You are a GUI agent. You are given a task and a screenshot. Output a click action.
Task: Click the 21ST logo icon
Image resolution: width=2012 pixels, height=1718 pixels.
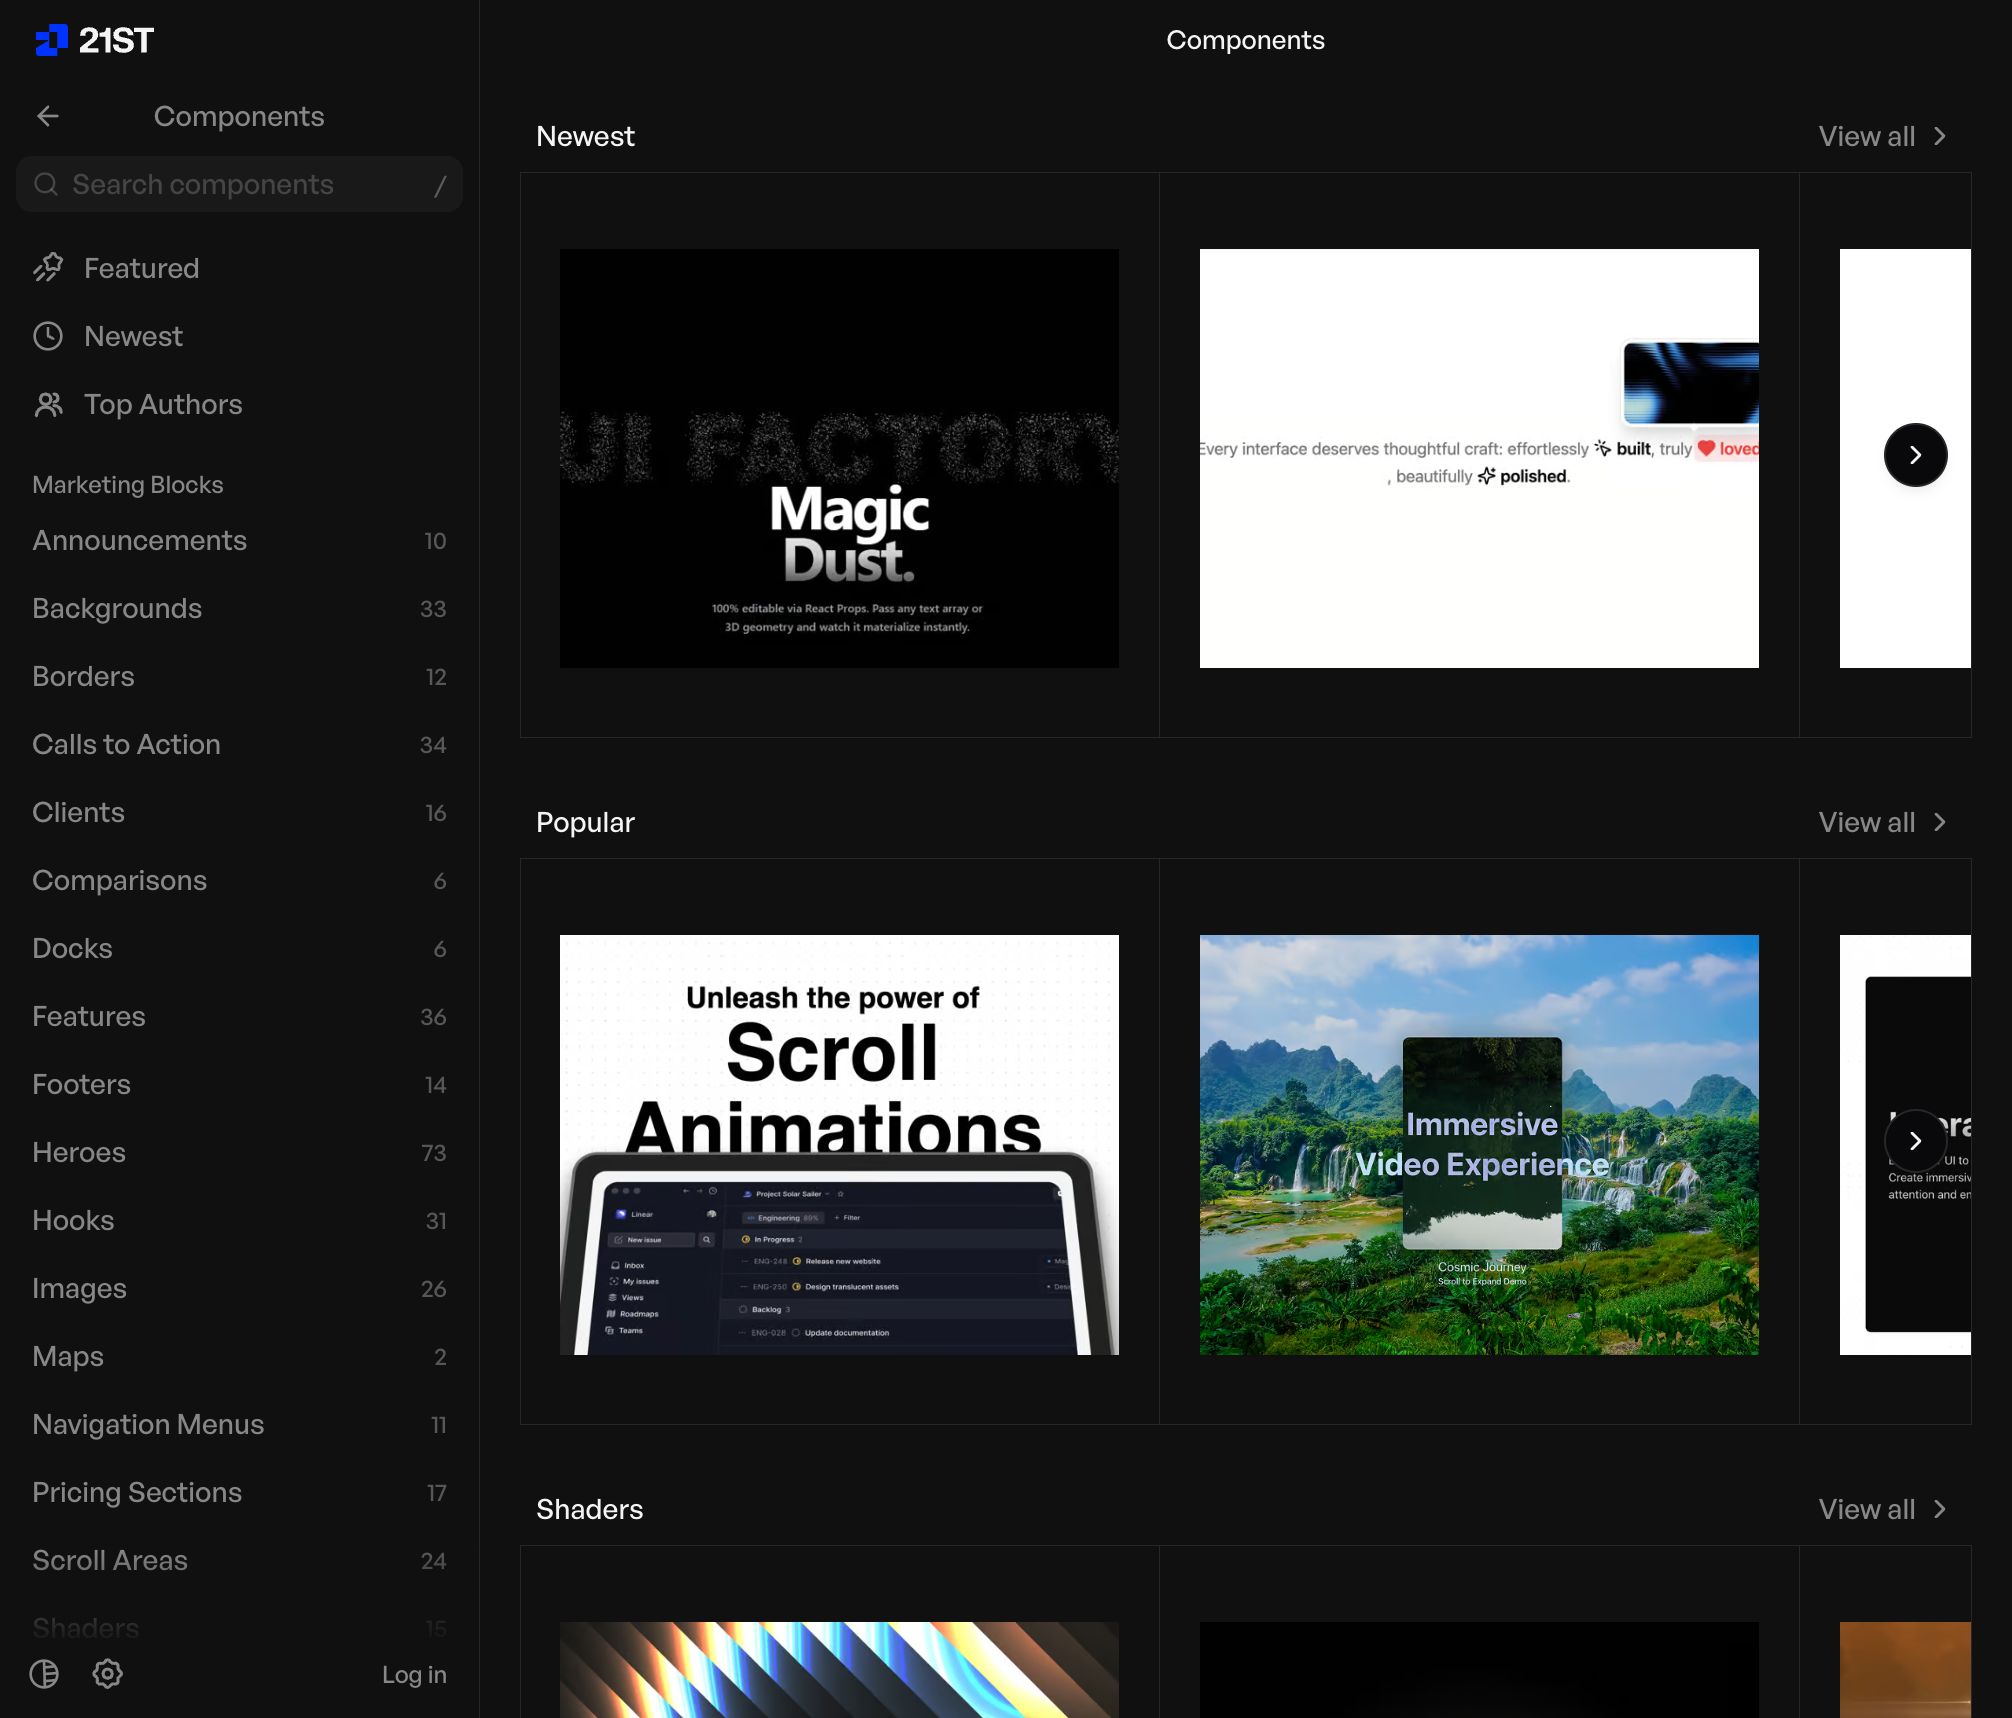pyautogui.click(x=51, y=40)
